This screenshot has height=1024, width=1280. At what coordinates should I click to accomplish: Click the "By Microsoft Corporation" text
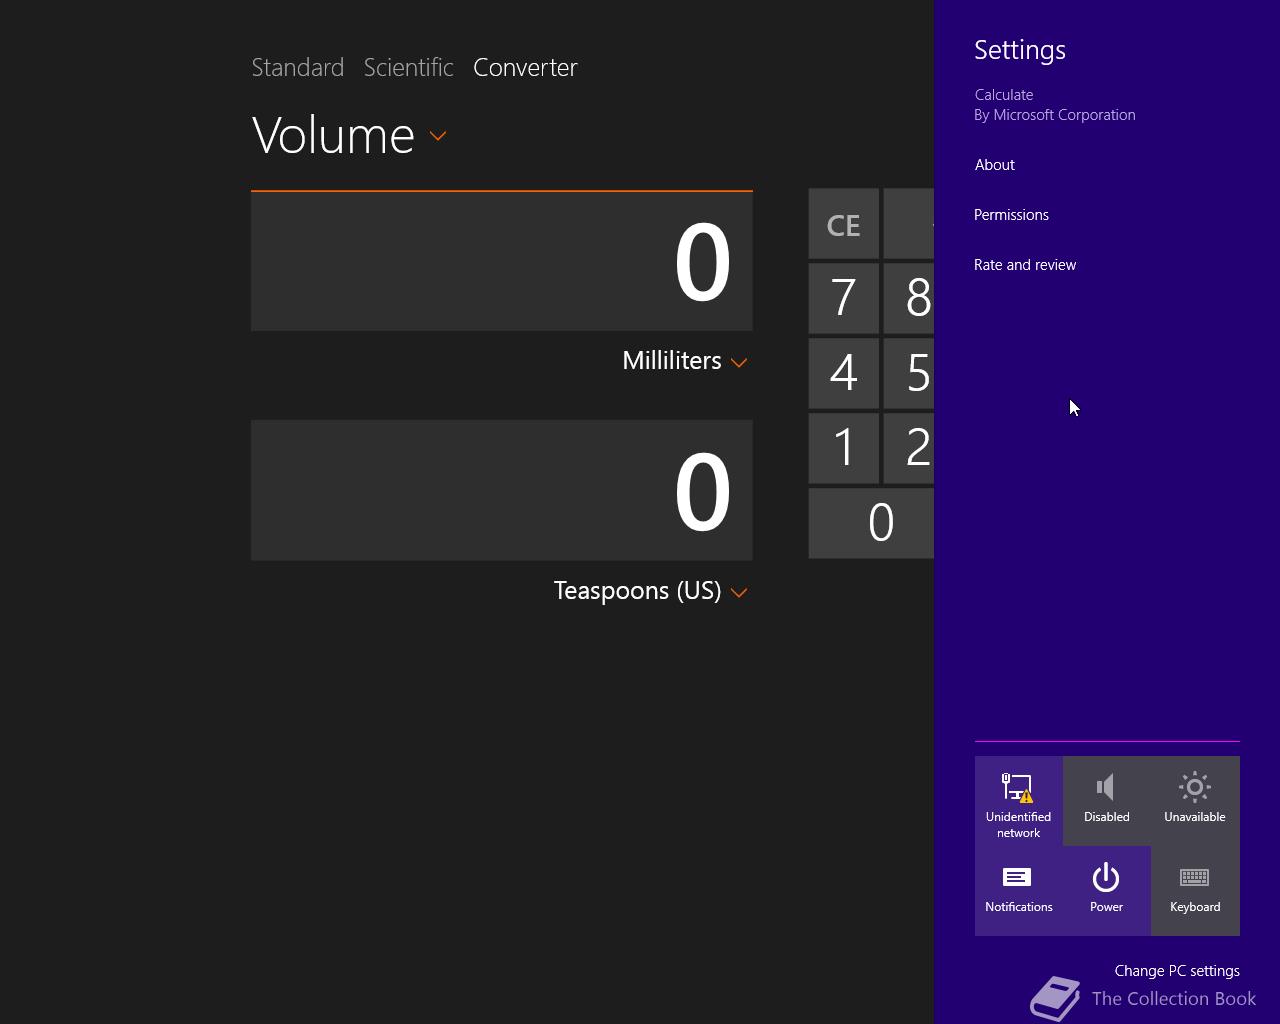[x=1055, y=115]
